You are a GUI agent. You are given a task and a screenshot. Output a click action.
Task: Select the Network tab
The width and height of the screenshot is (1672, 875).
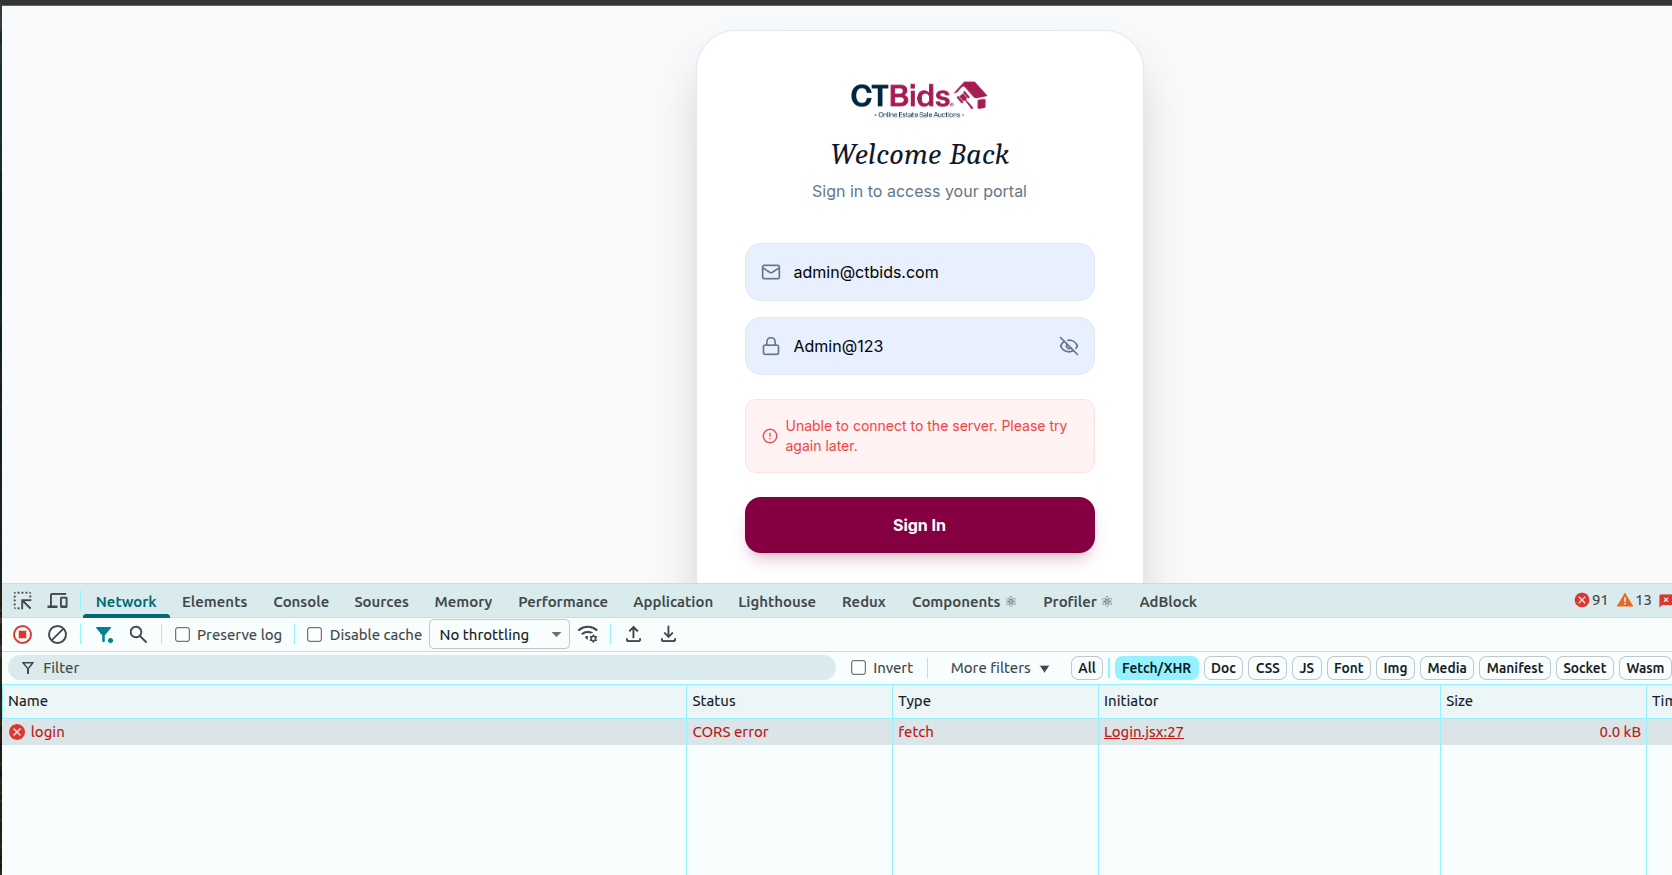click(126, 602)
